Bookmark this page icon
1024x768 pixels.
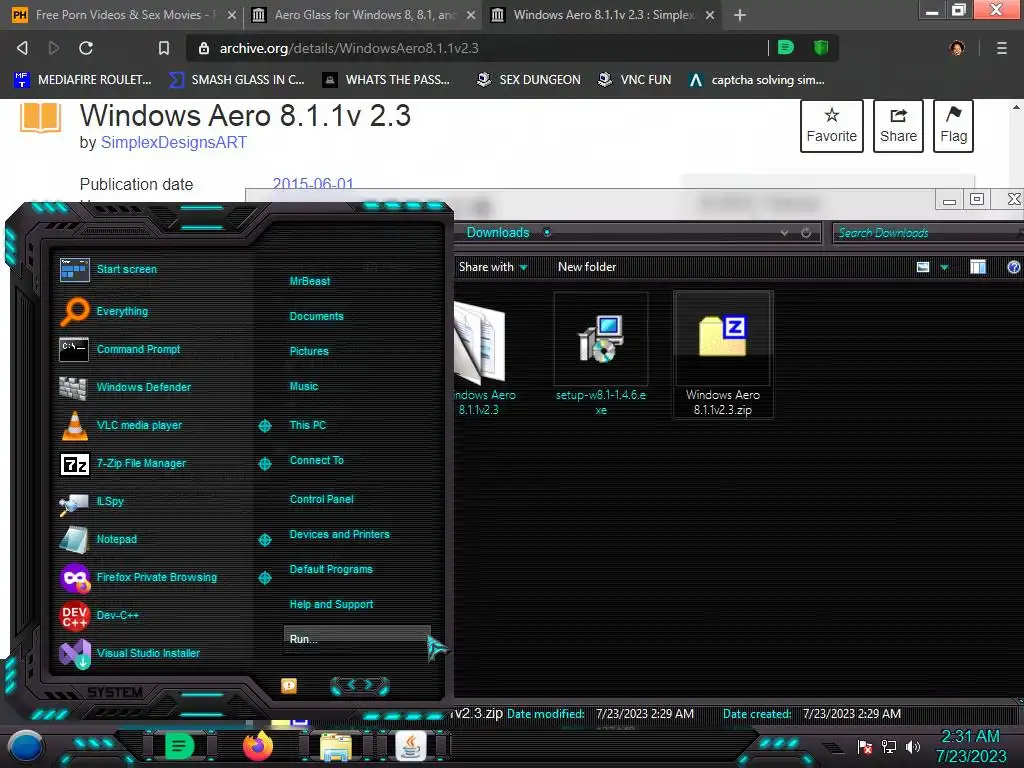(164, 48)
